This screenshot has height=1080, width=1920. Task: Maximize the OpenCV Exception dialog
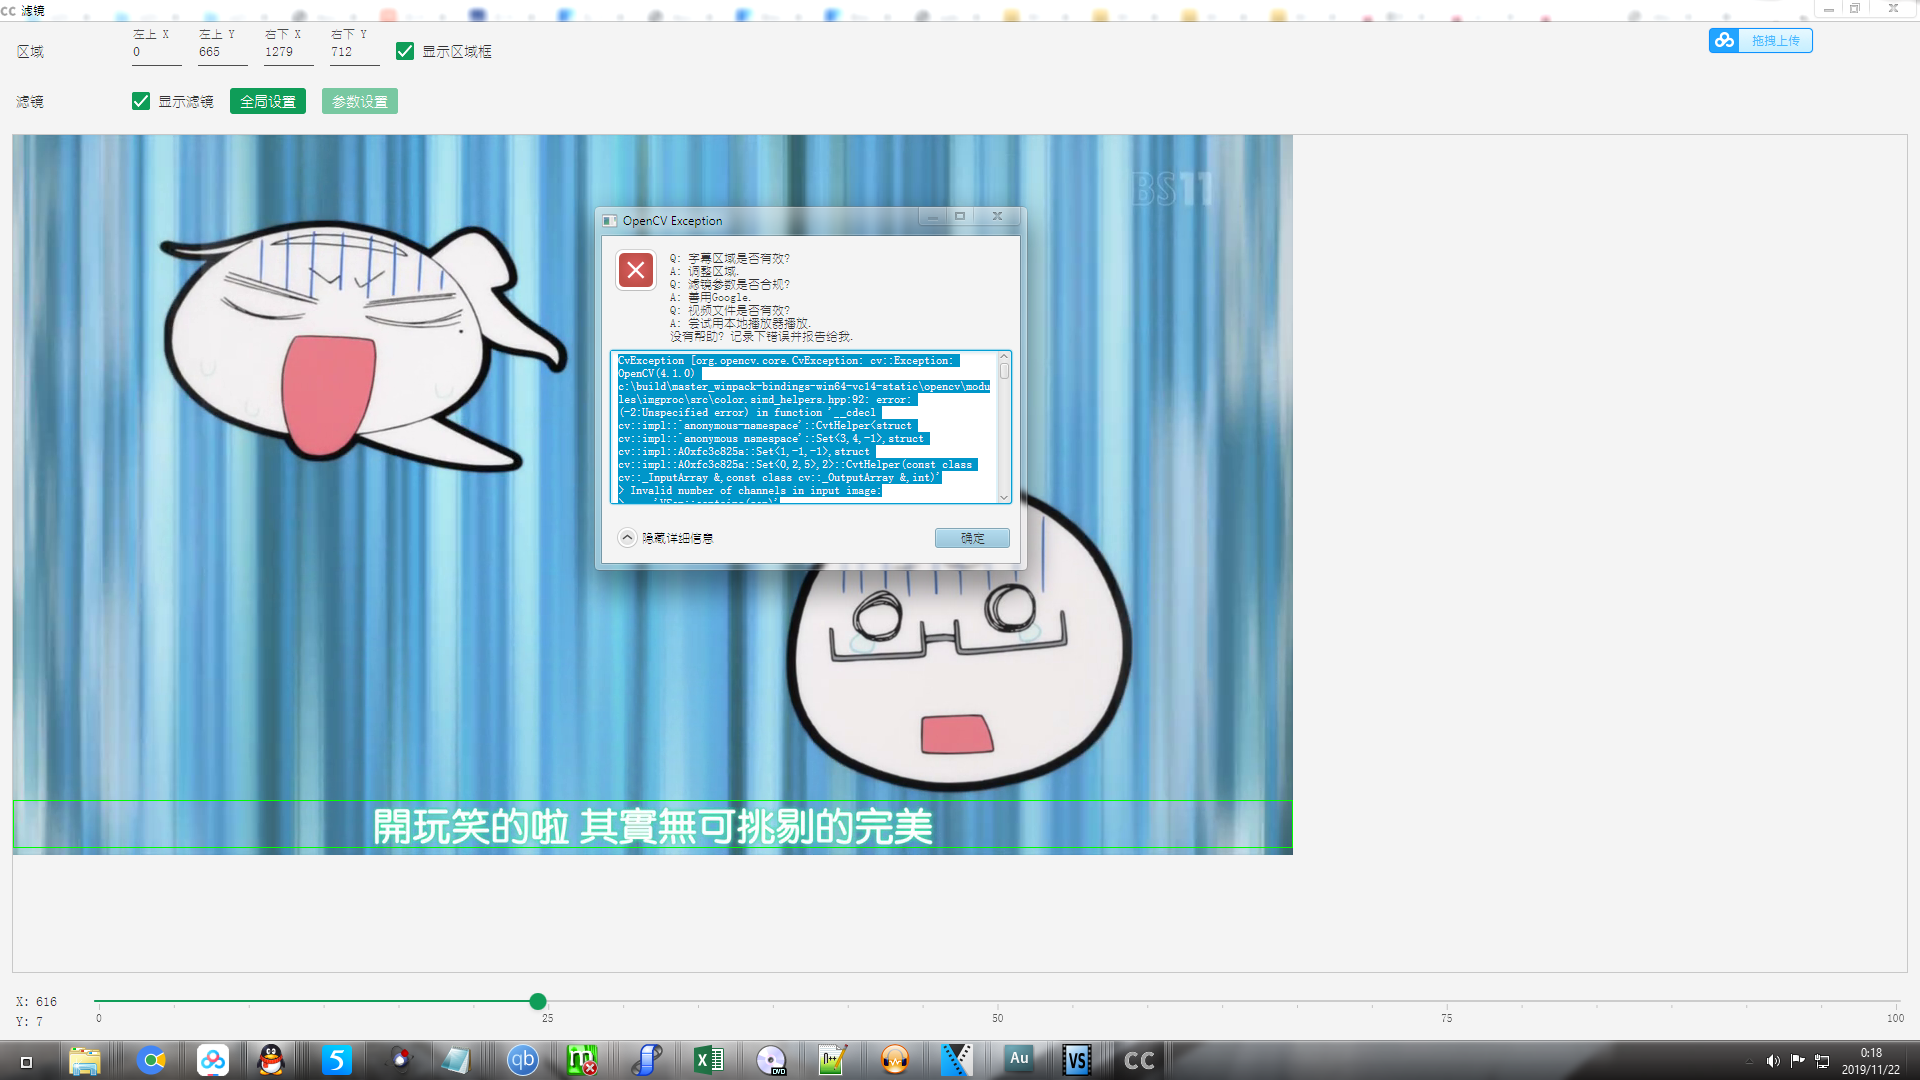coord(960,216)
